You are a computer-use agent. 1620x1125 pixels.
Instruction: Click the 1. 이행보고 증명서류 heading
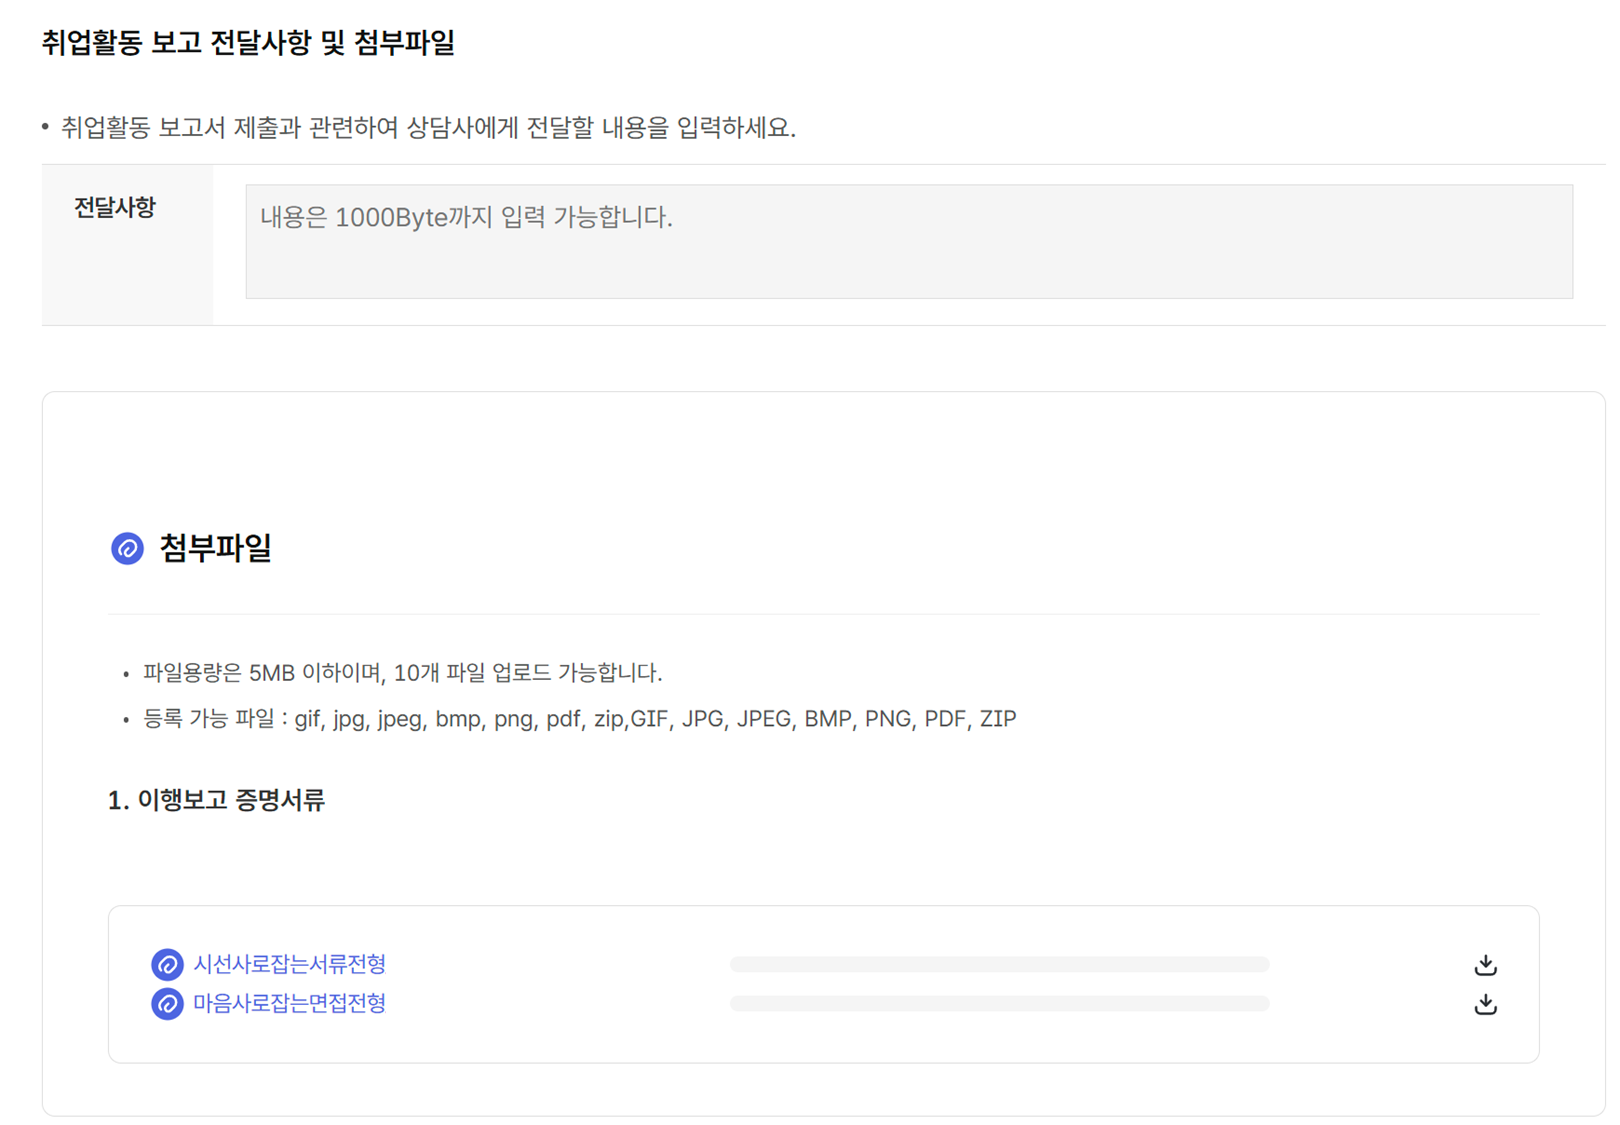[x=216, y=800]
